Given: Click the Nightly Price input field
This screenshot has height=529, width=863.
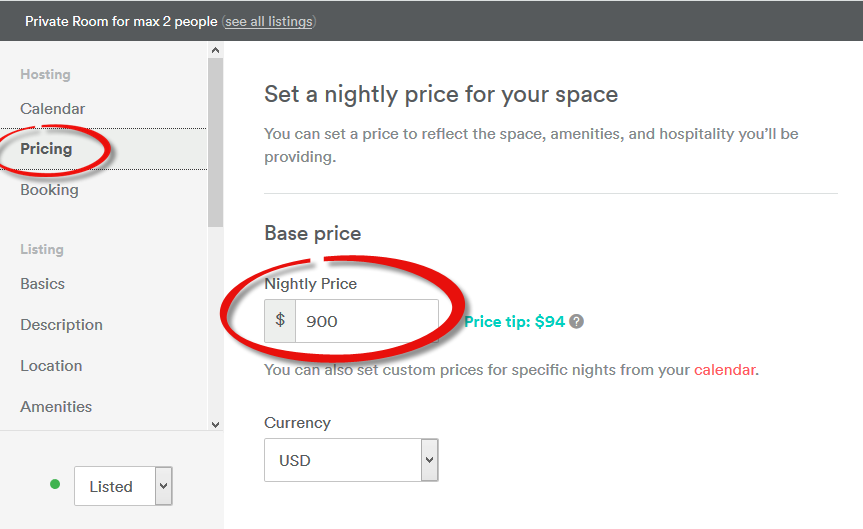Looking at the screenshot, I should 366,321.
